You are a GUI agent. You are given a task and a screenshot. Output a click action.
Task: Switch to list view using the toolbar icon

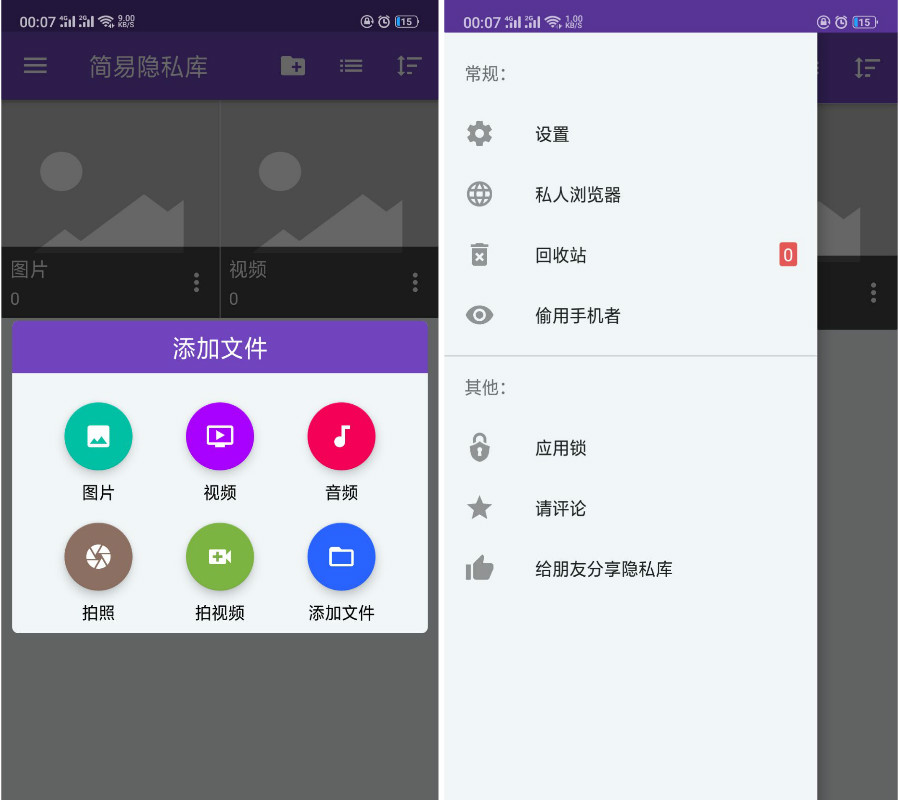[351, 66]
